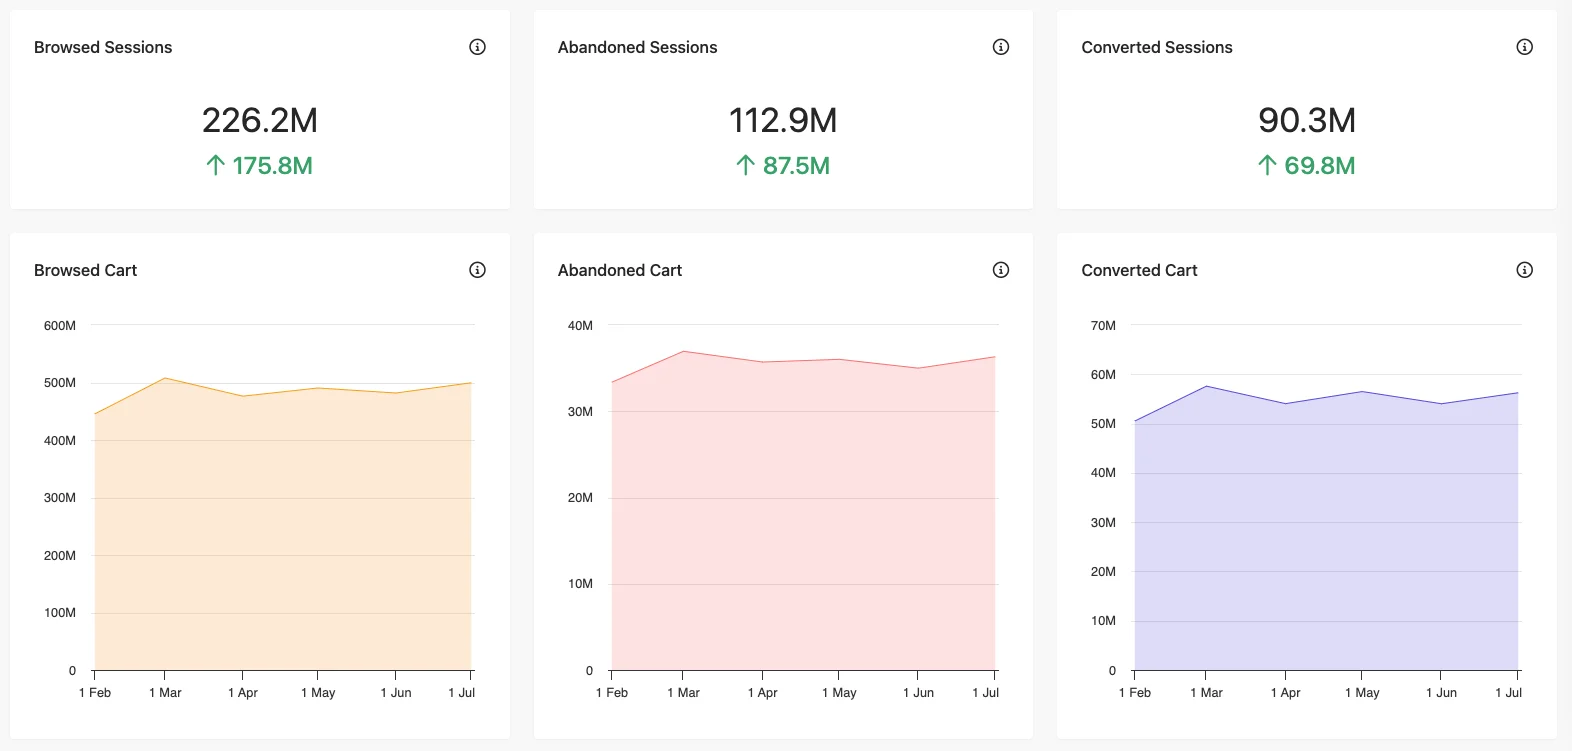Click the 60M label on Converted Cart axis
The width and height of the screenshot is (1572, 751).
(1103, 375)
